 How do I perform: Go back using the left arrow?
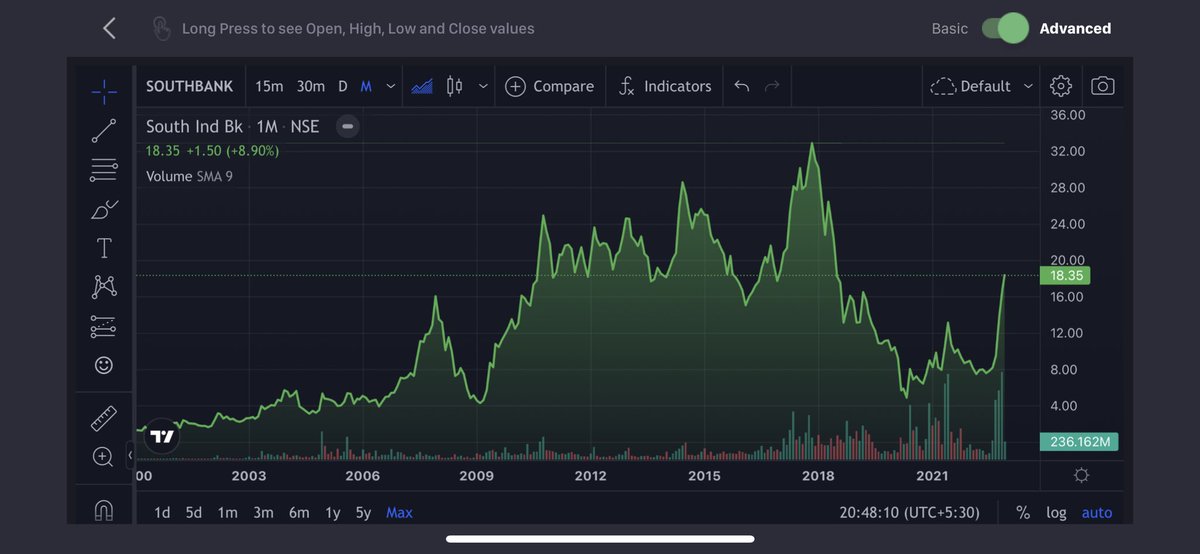tap(110, 28)
